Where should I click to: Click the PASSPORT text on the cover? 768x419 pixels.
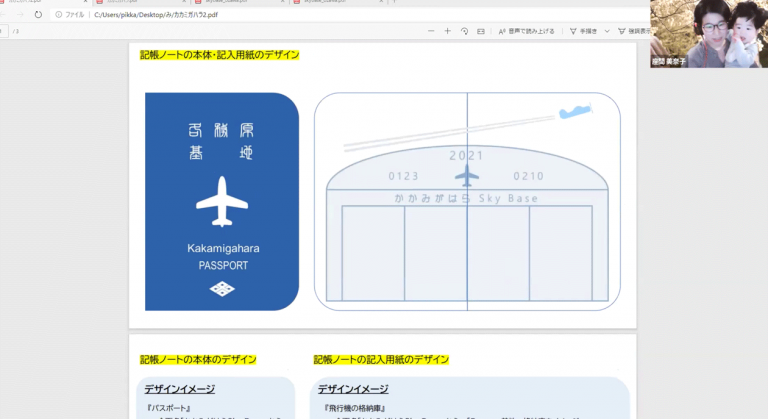[x=223, y=266]
